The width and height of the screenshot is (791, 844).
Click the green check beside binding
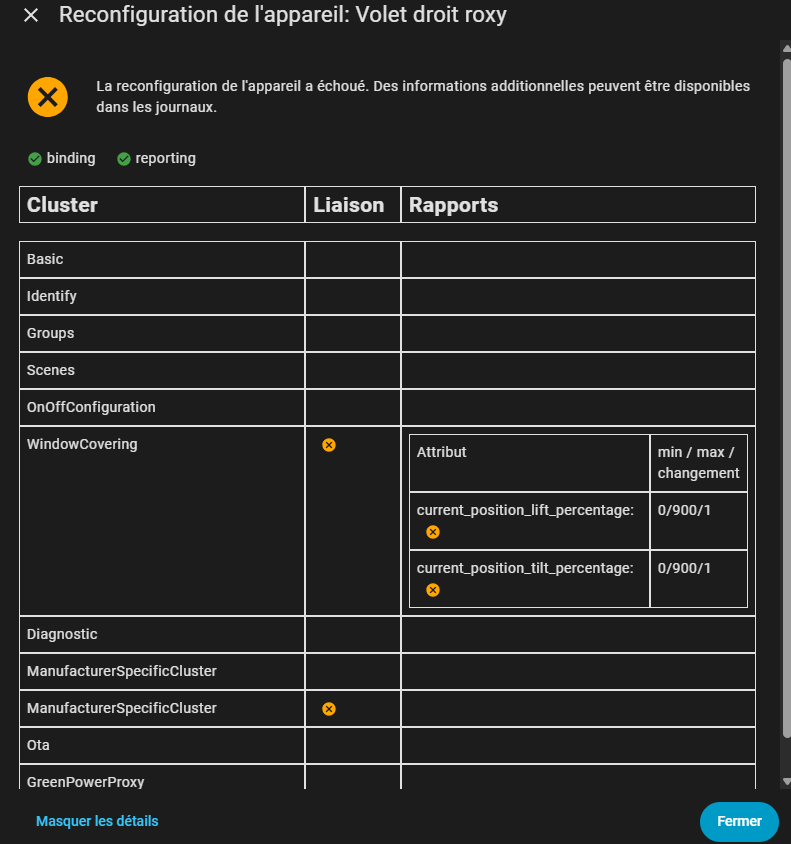tap(35, 159)
